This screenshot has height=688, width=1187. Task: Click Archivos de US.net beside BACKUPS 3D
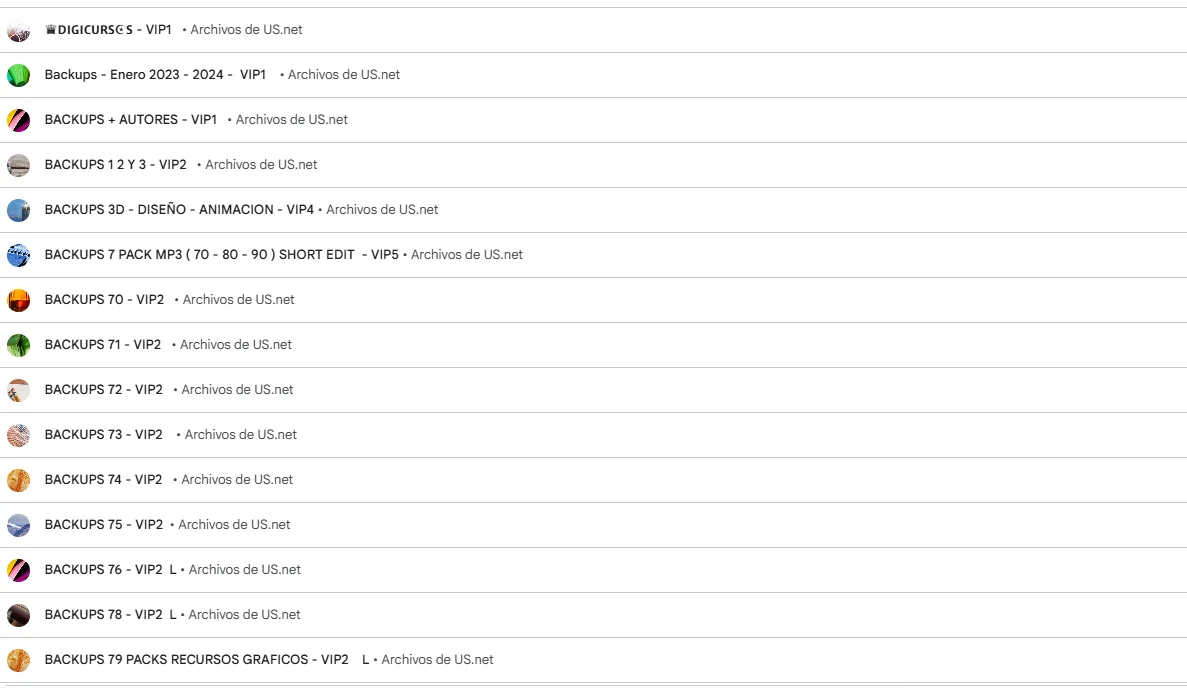[382, 210]
